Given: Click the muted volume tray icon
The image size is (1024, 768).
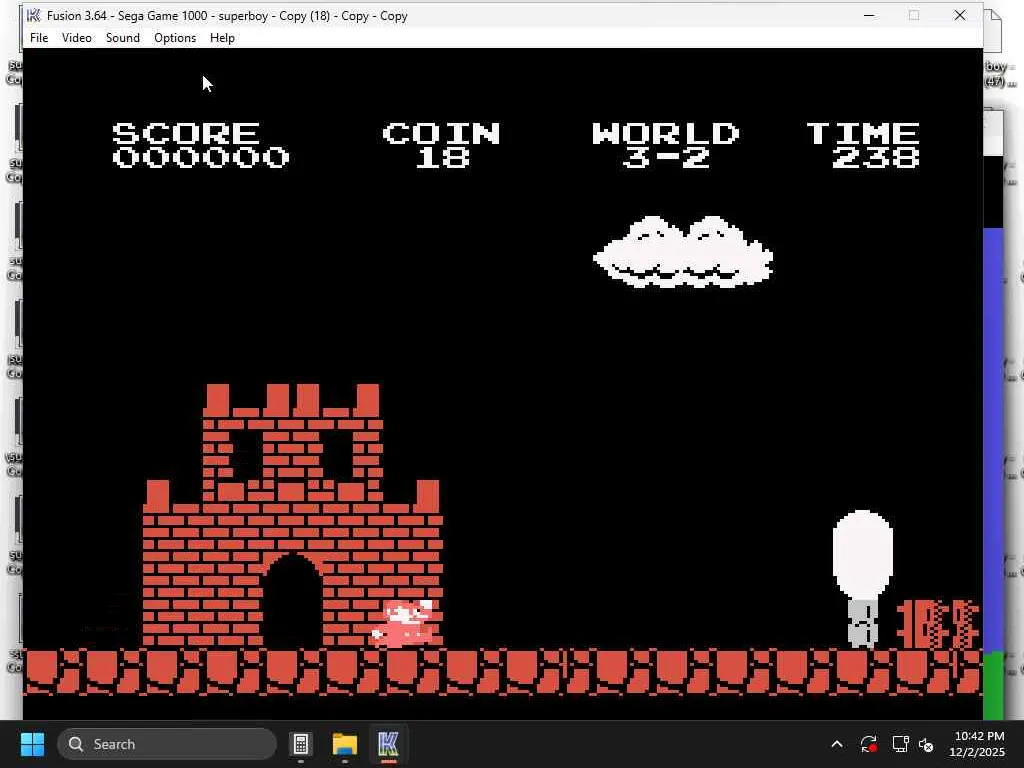Looking at the screenshot, I should (x=926, y=744).
